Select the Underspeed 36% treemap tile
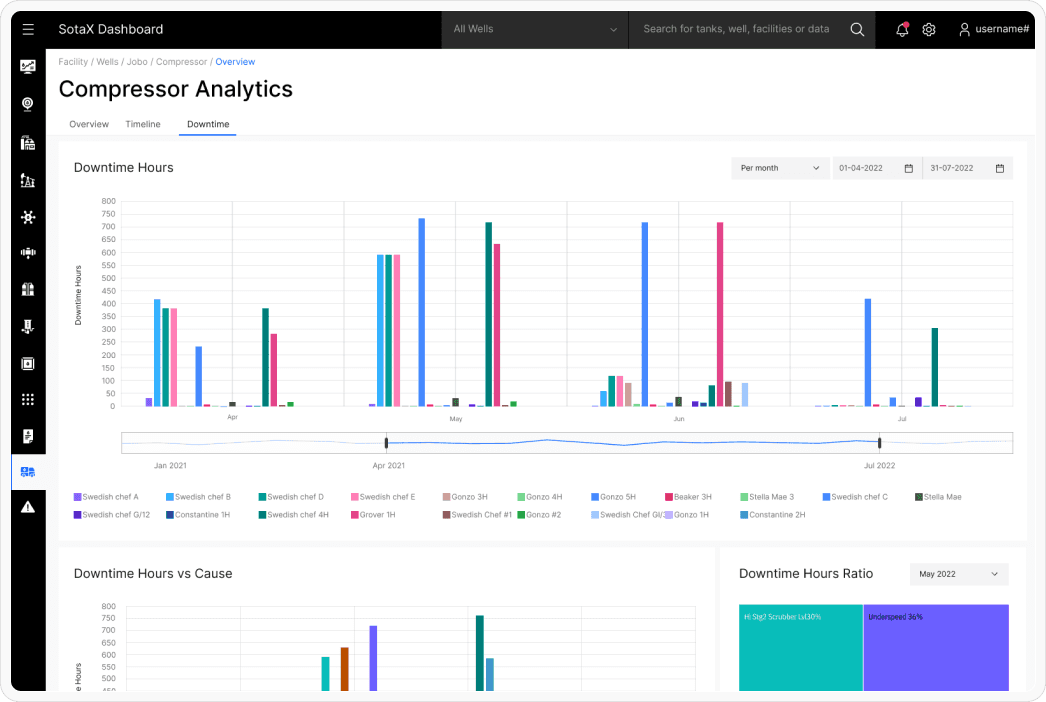This screenshot has width=1046, height=702. pos(936,647)
